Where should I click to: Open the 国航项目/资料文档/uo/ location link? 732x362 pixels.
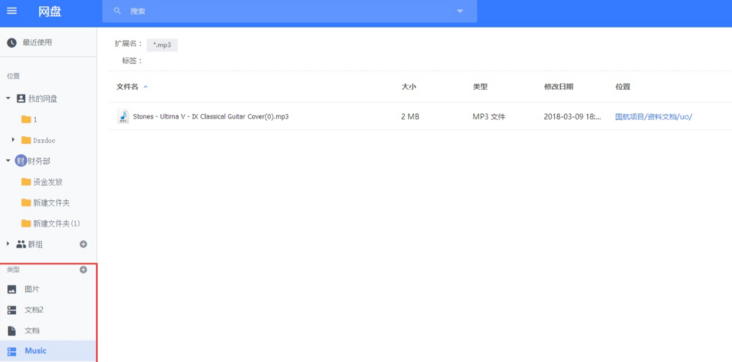pyautogui.click(x=654, y=117)
